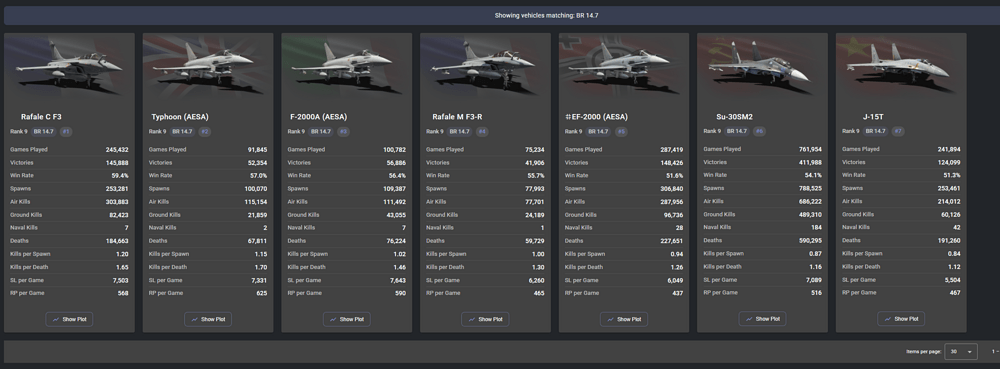Click the Su-30SM2 title text
1000x369 pixels.
(x=734, y=117)
